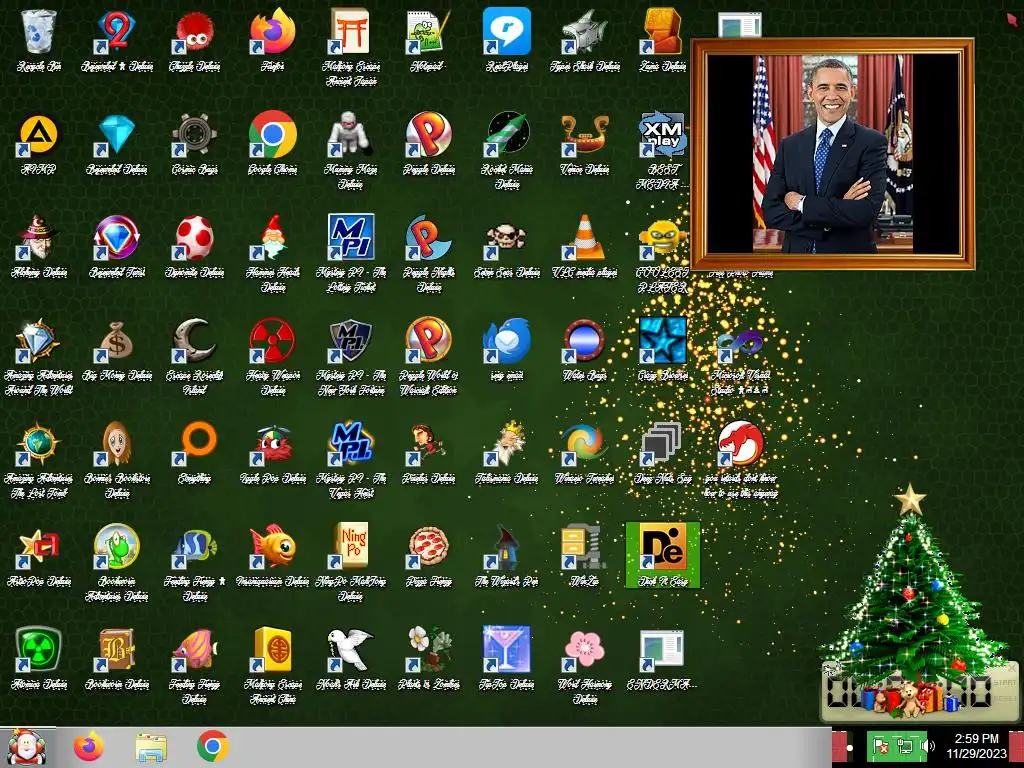
Task: Click the framed portrait photo widget
Action: [x=833, y=154]
